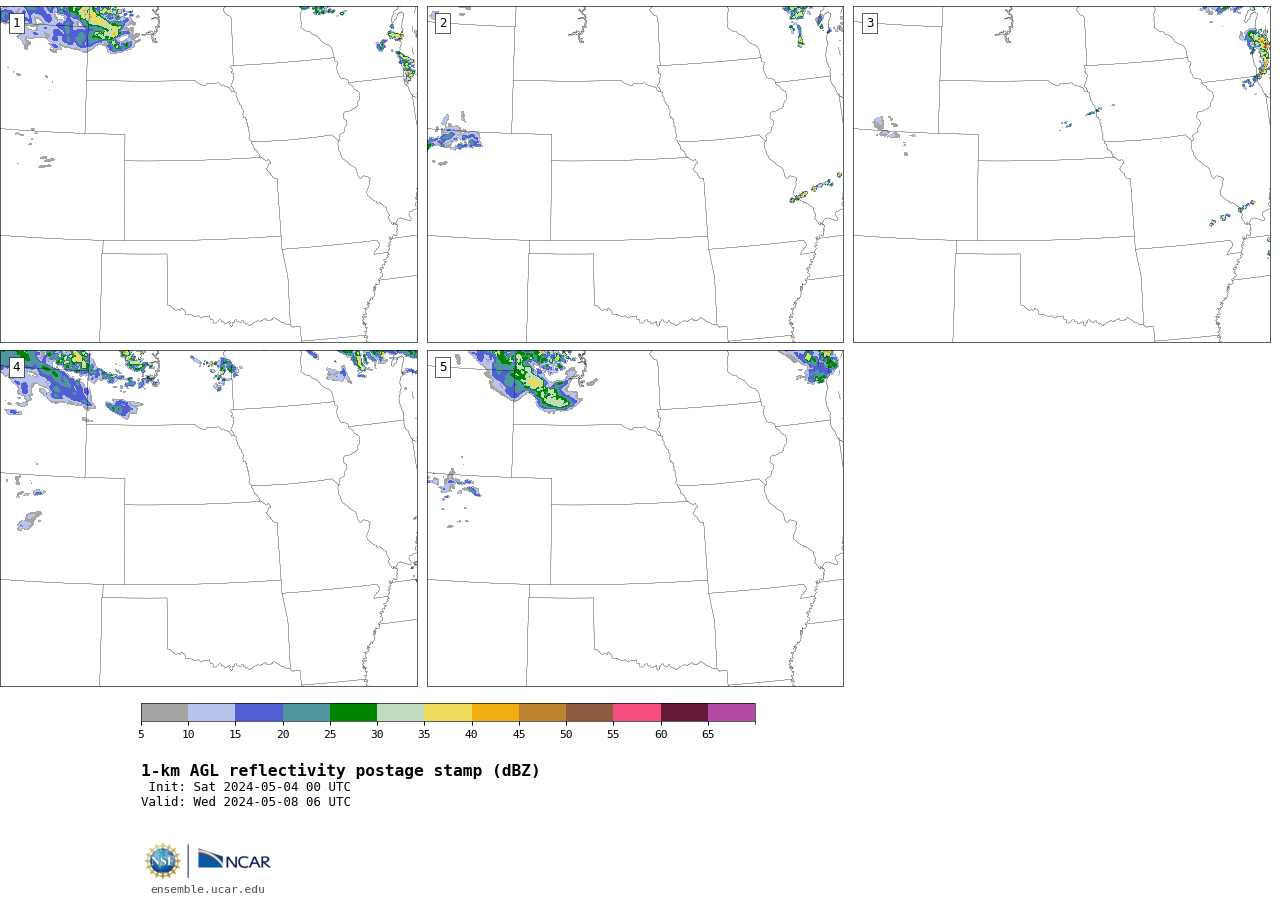Click the panel number label 1

coord(16,23)
